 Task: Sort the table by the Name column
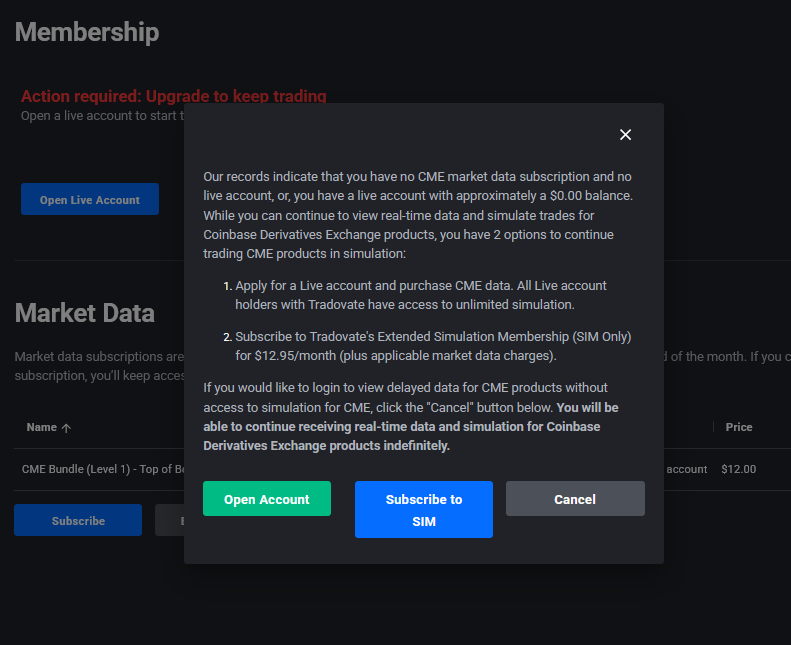[x=48, y=427]
